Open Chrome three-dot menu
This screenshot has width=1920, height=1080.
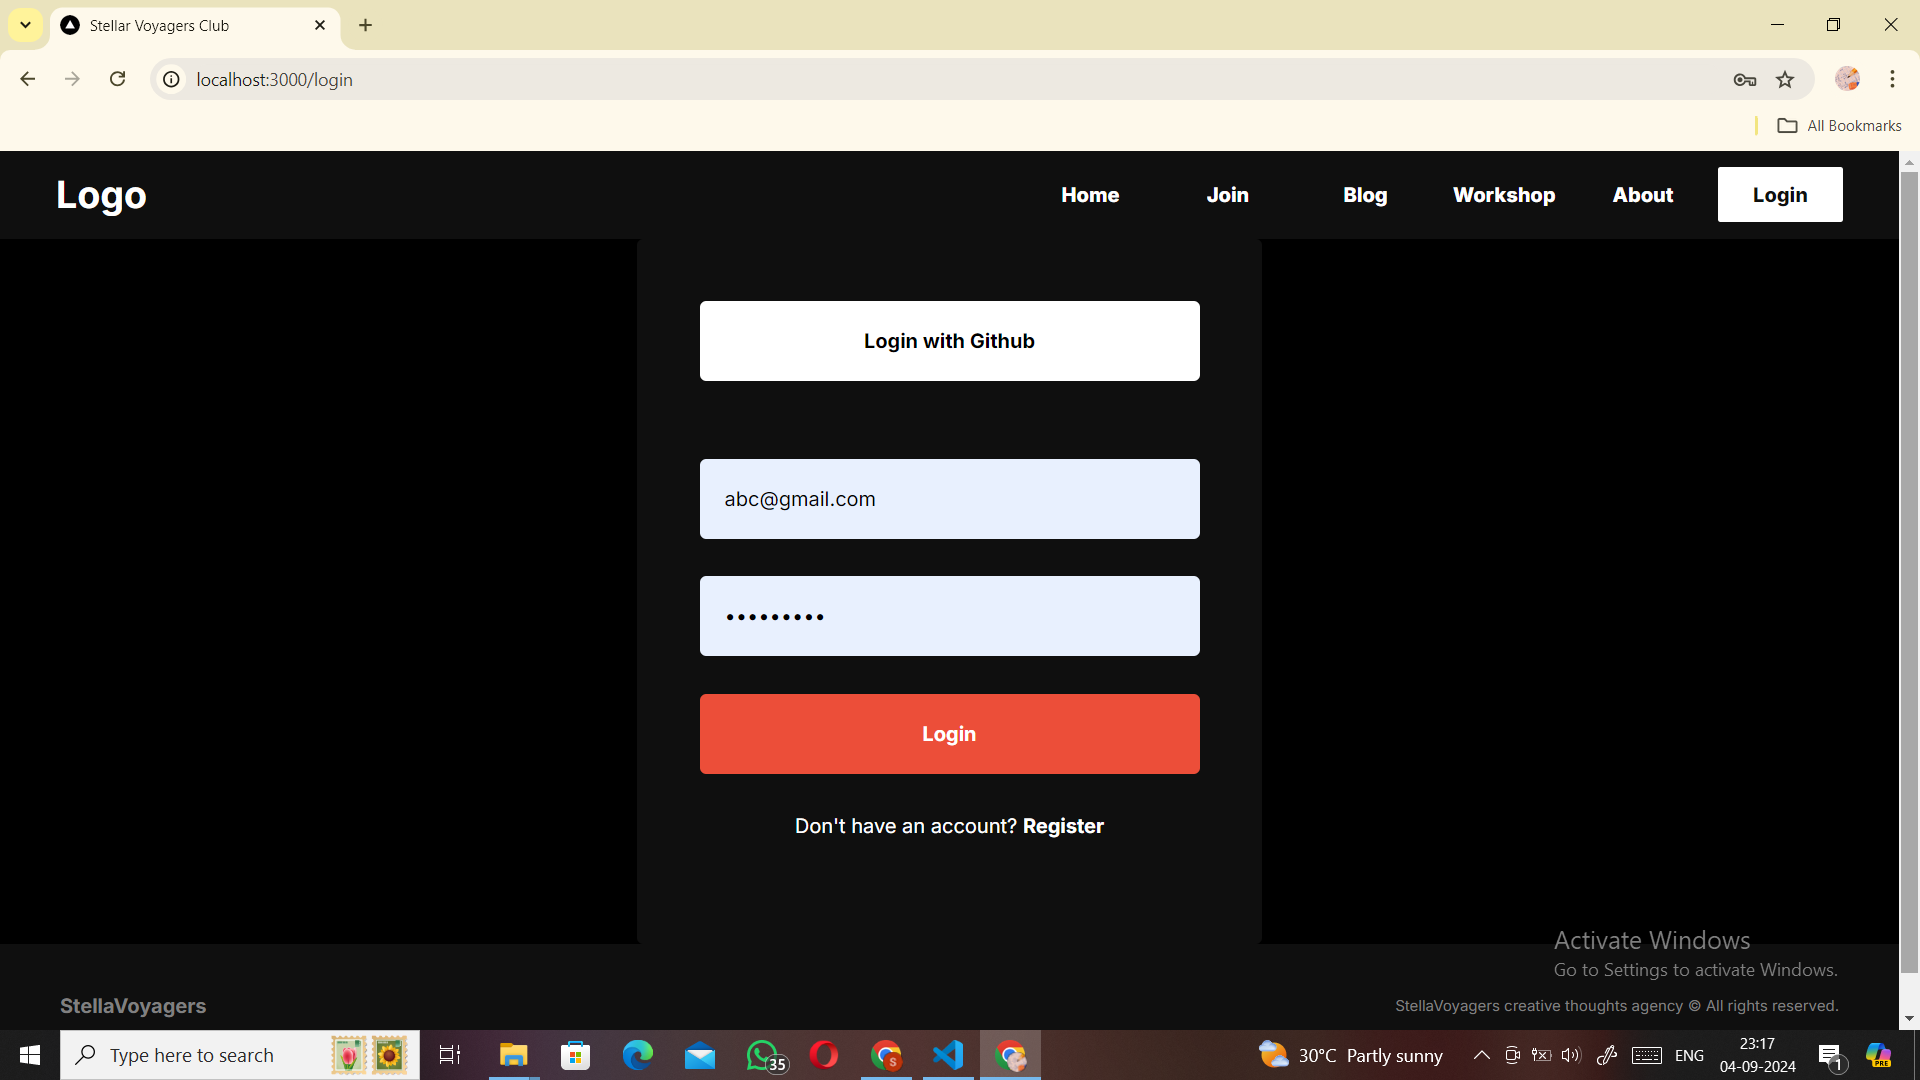[1892, 79]
